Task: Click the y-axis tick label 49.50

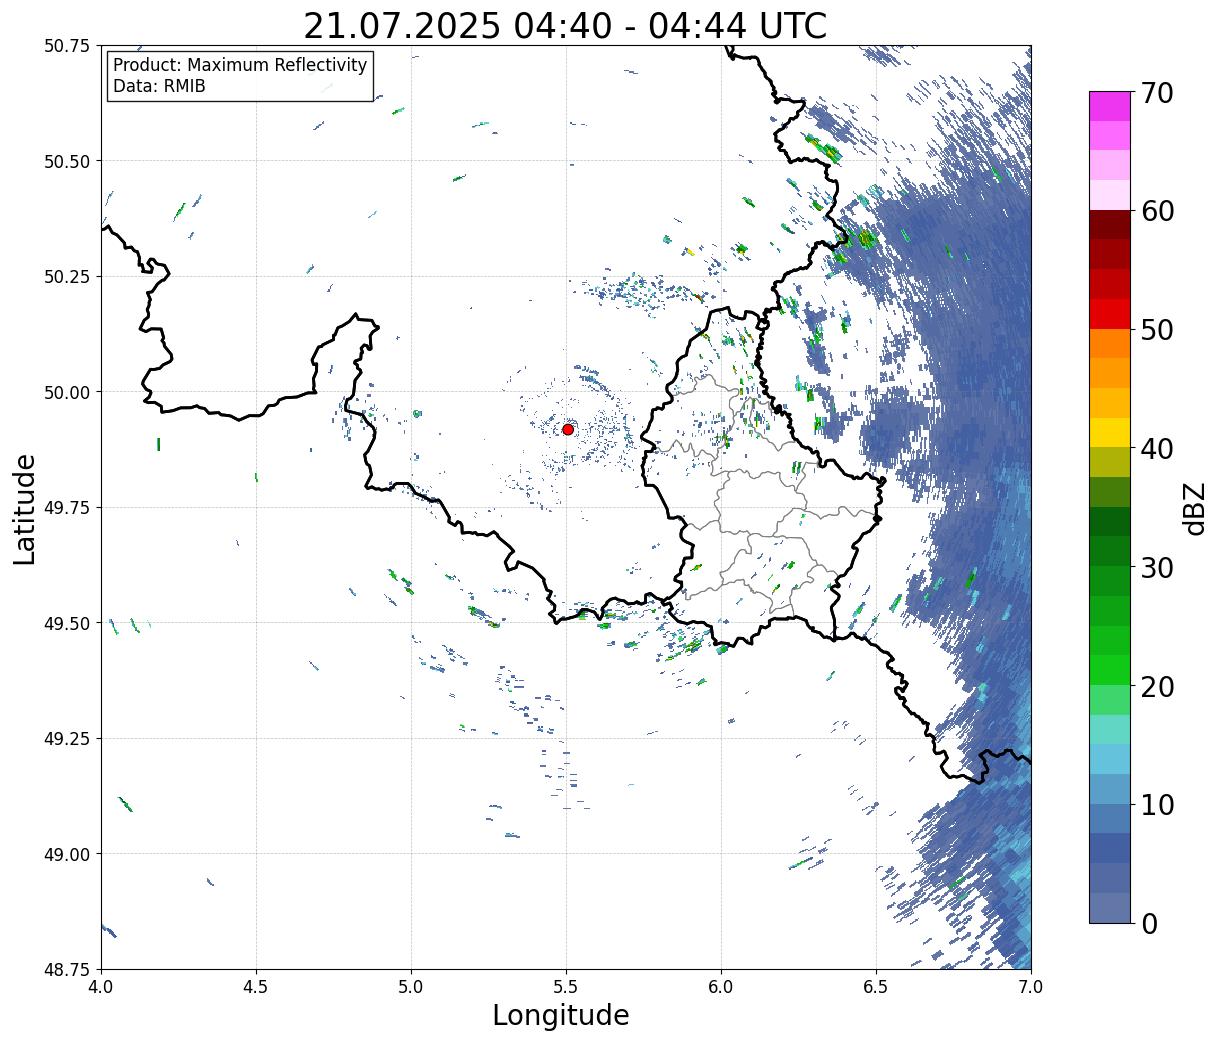Action: coord(67,623)
